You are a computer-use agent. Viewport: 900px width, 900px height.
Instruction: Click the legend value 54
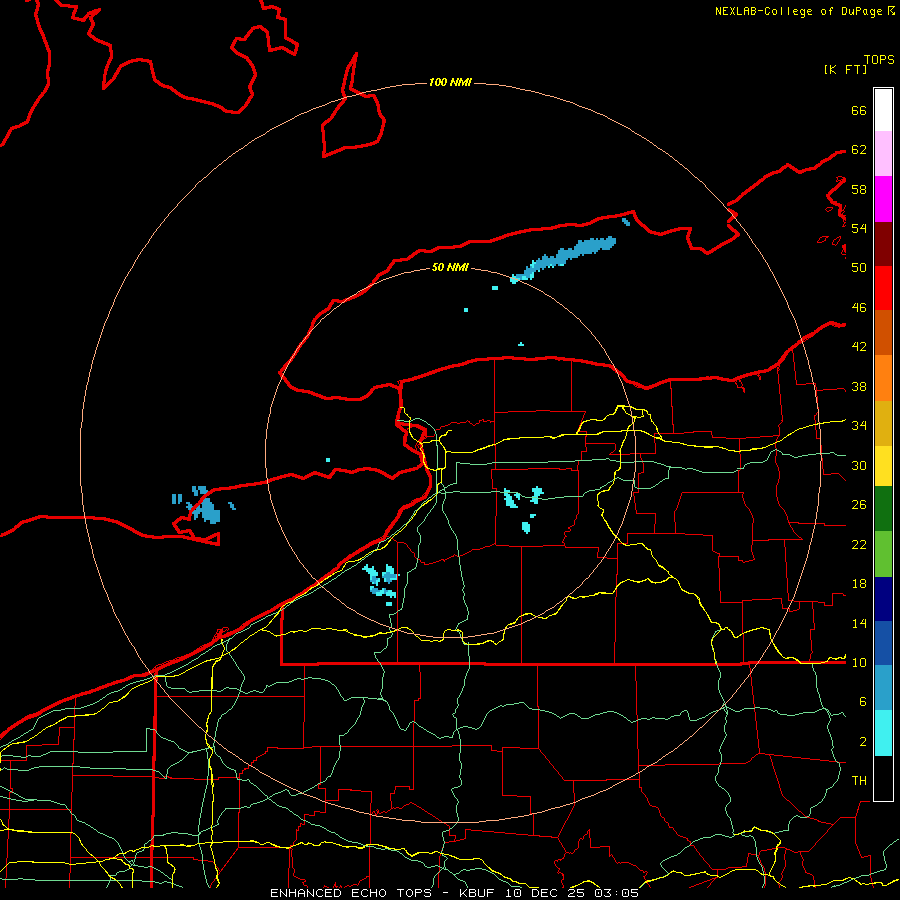[859, 228]
